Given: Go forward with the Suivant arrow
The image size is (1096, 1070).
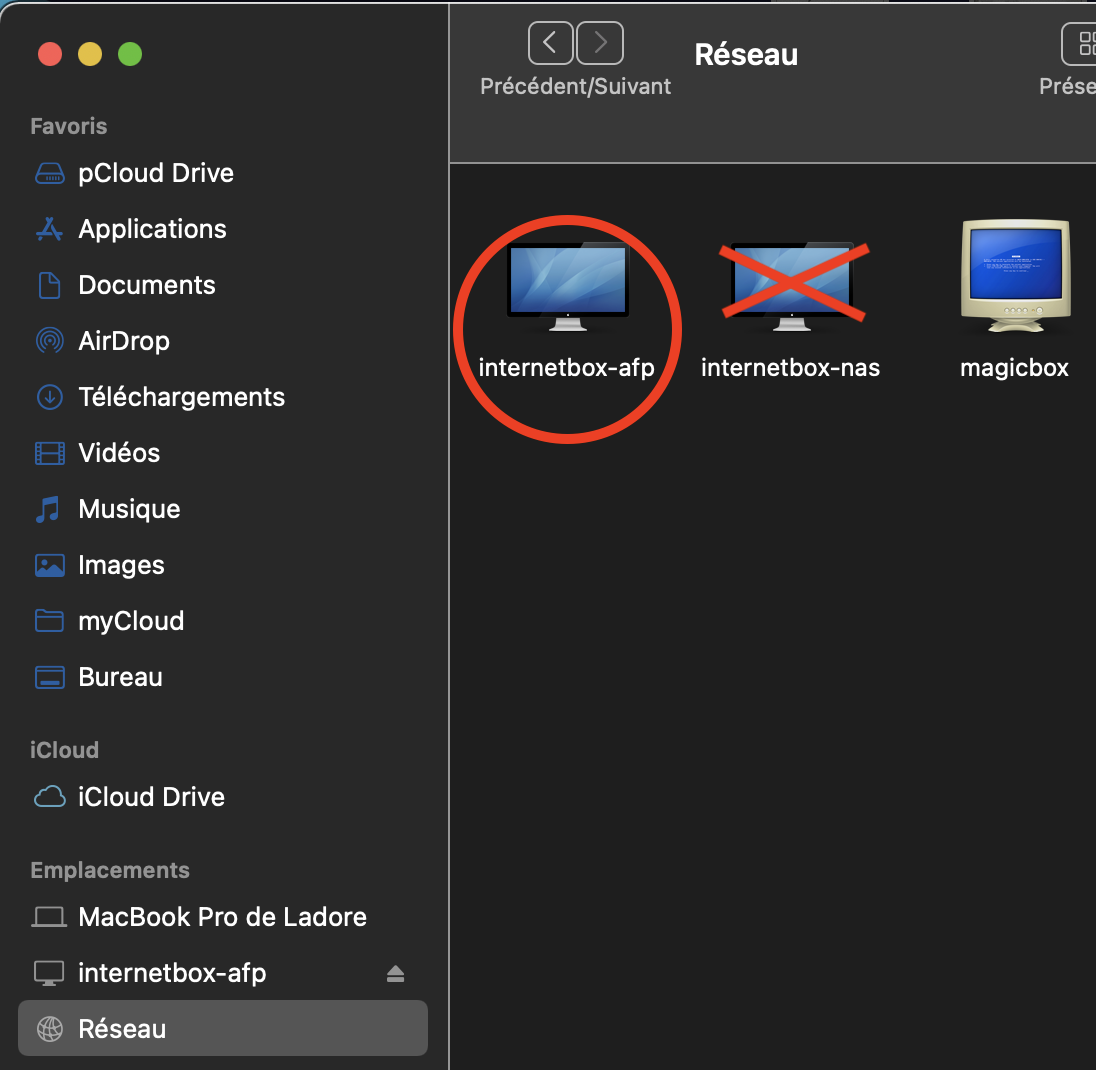Looking at the screenshot, I should (600, 43).
